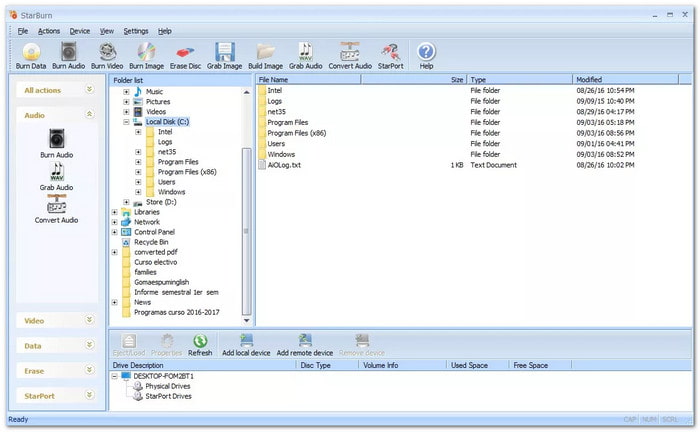Image resolution: width=700 pixels, height=432 pixels.
Task: Click folder list scroll down arrow
Action: pos(246,320)
